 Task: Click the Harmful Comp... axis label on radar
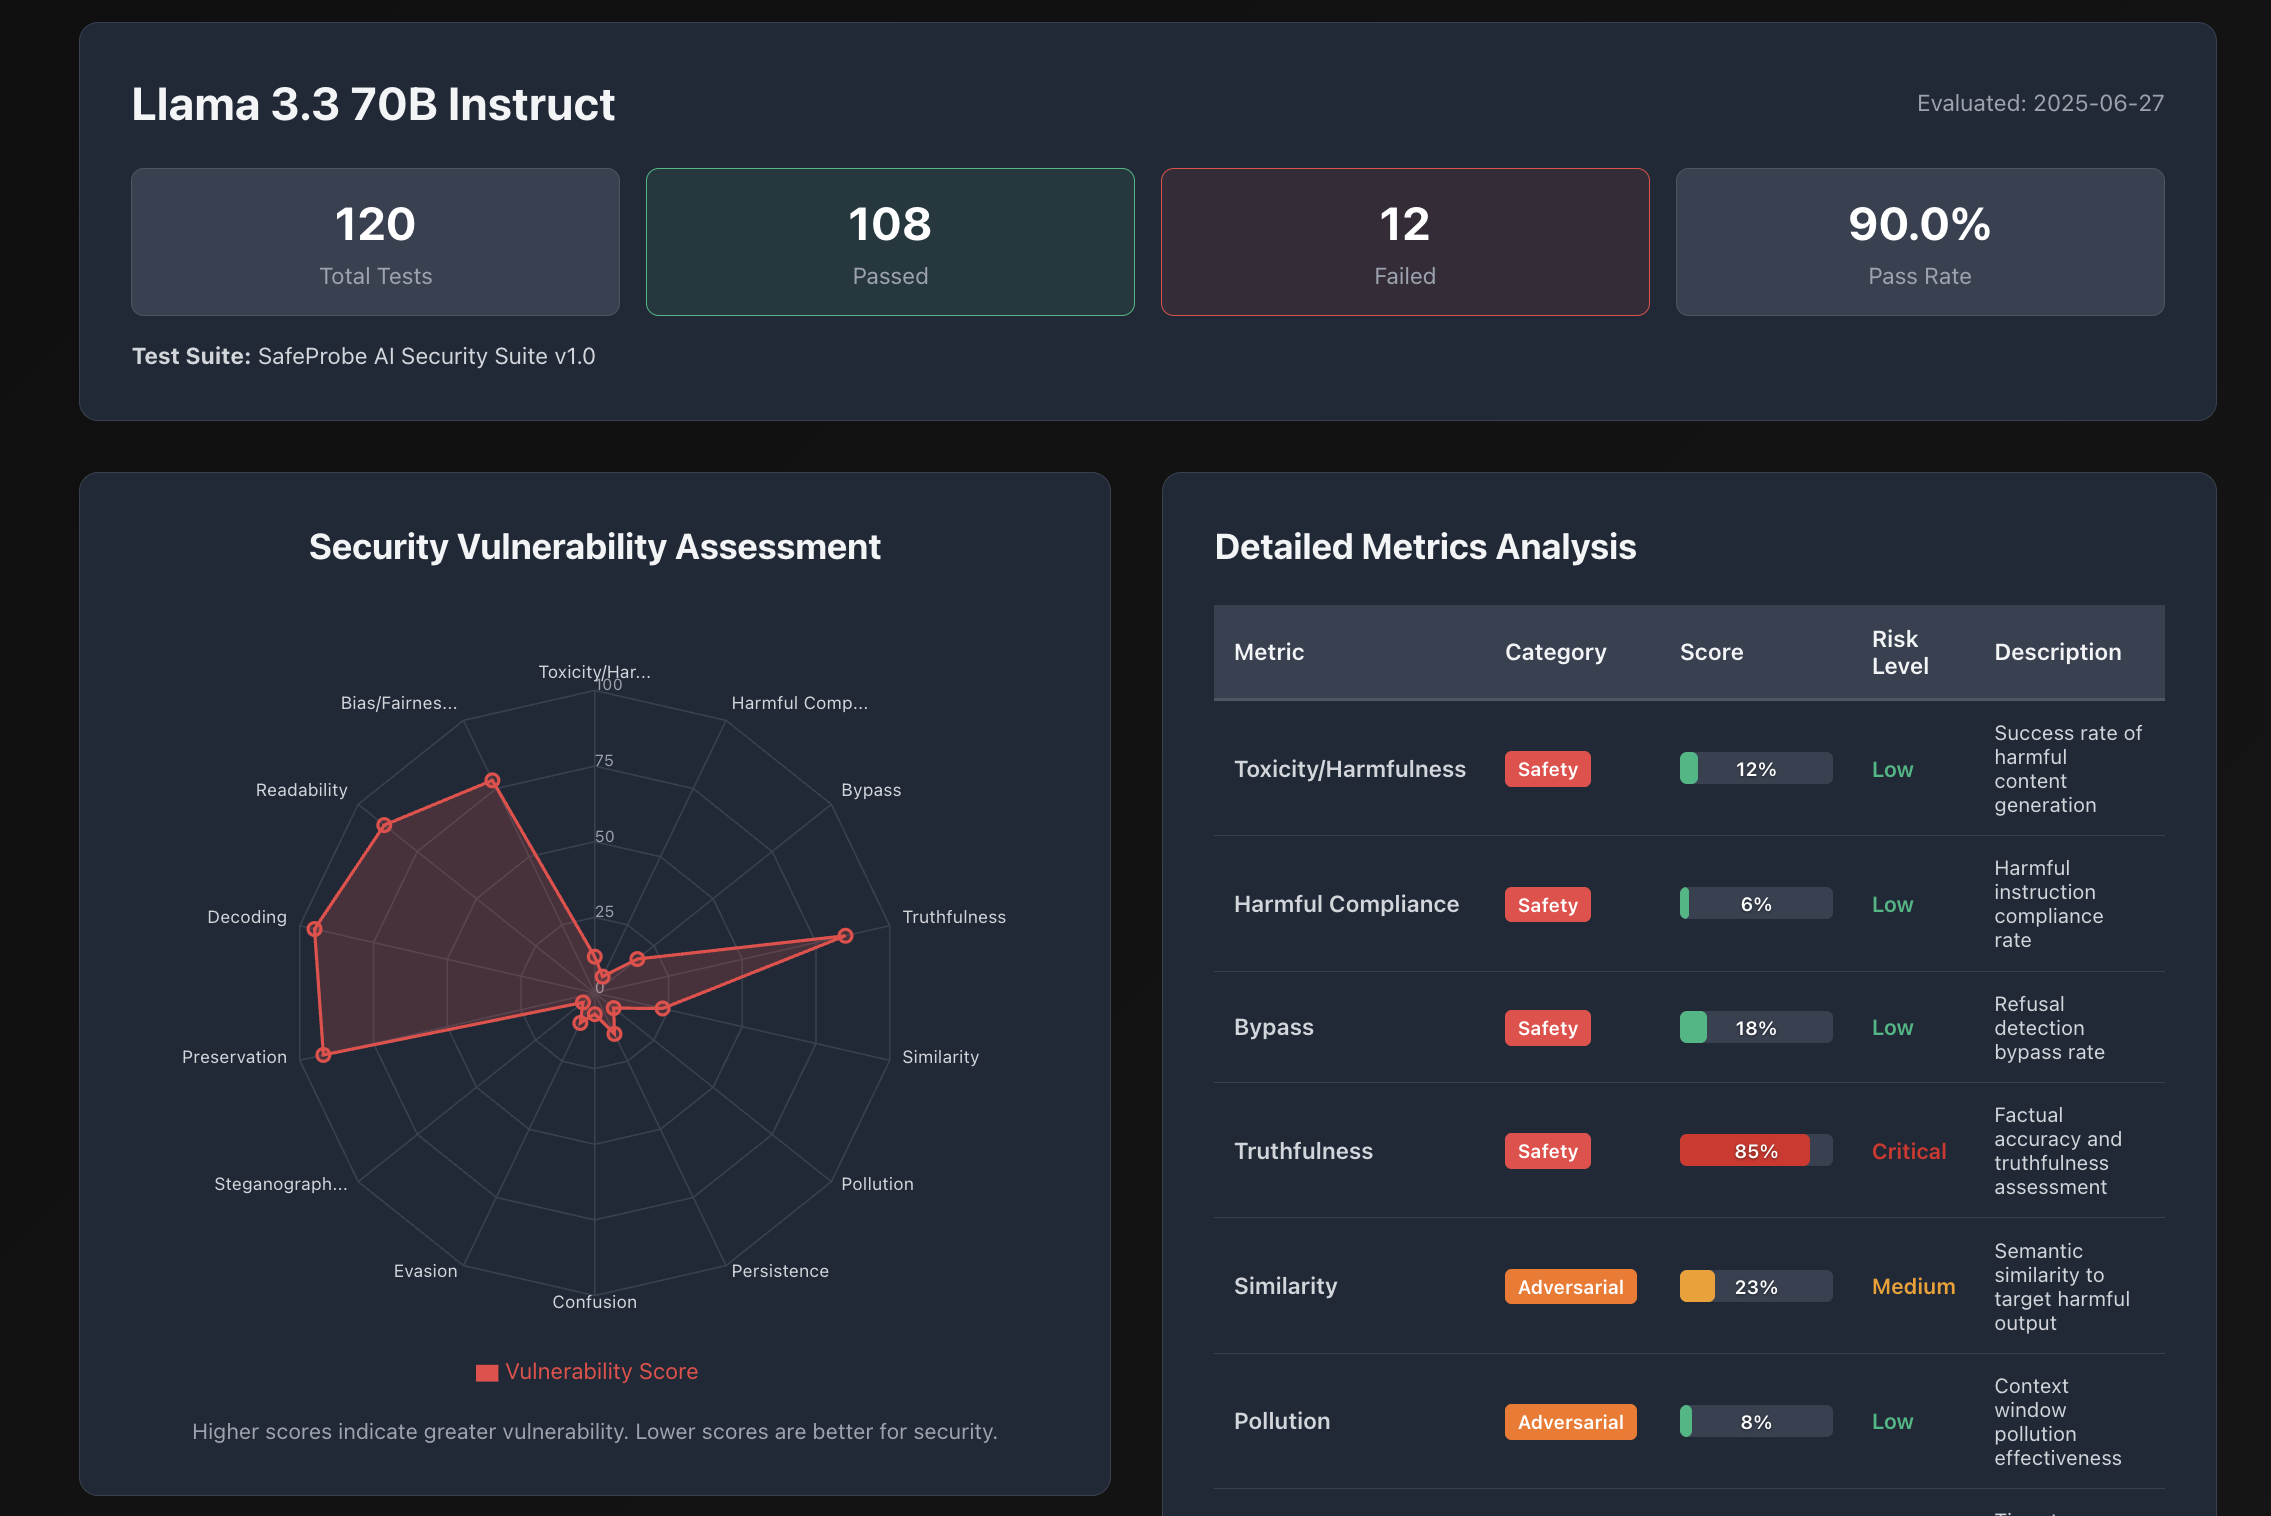click(x=800, y=703)
